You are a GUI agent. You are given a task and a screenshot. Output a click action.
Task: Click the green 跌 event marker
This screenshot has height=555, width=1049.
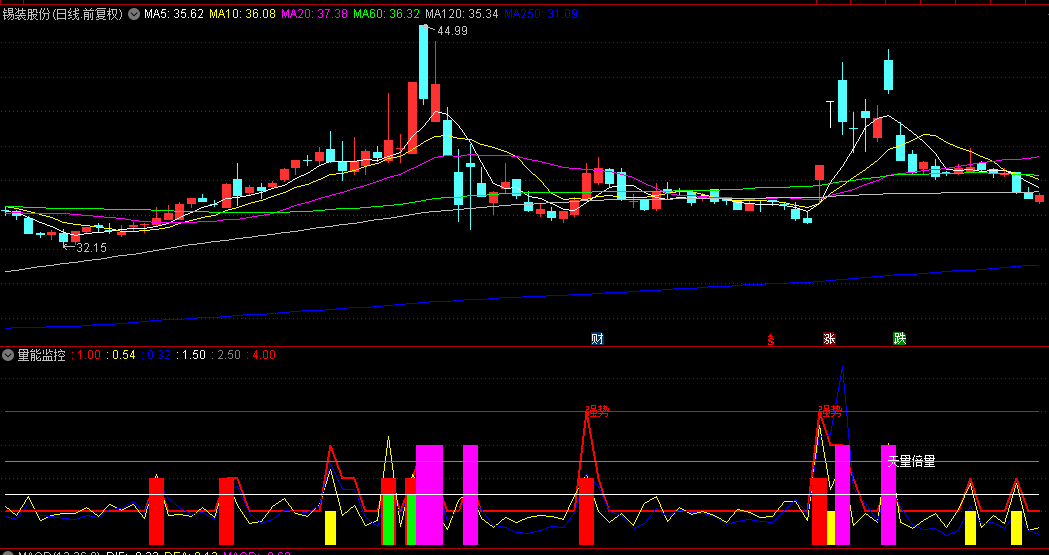[x=900, y=338]
